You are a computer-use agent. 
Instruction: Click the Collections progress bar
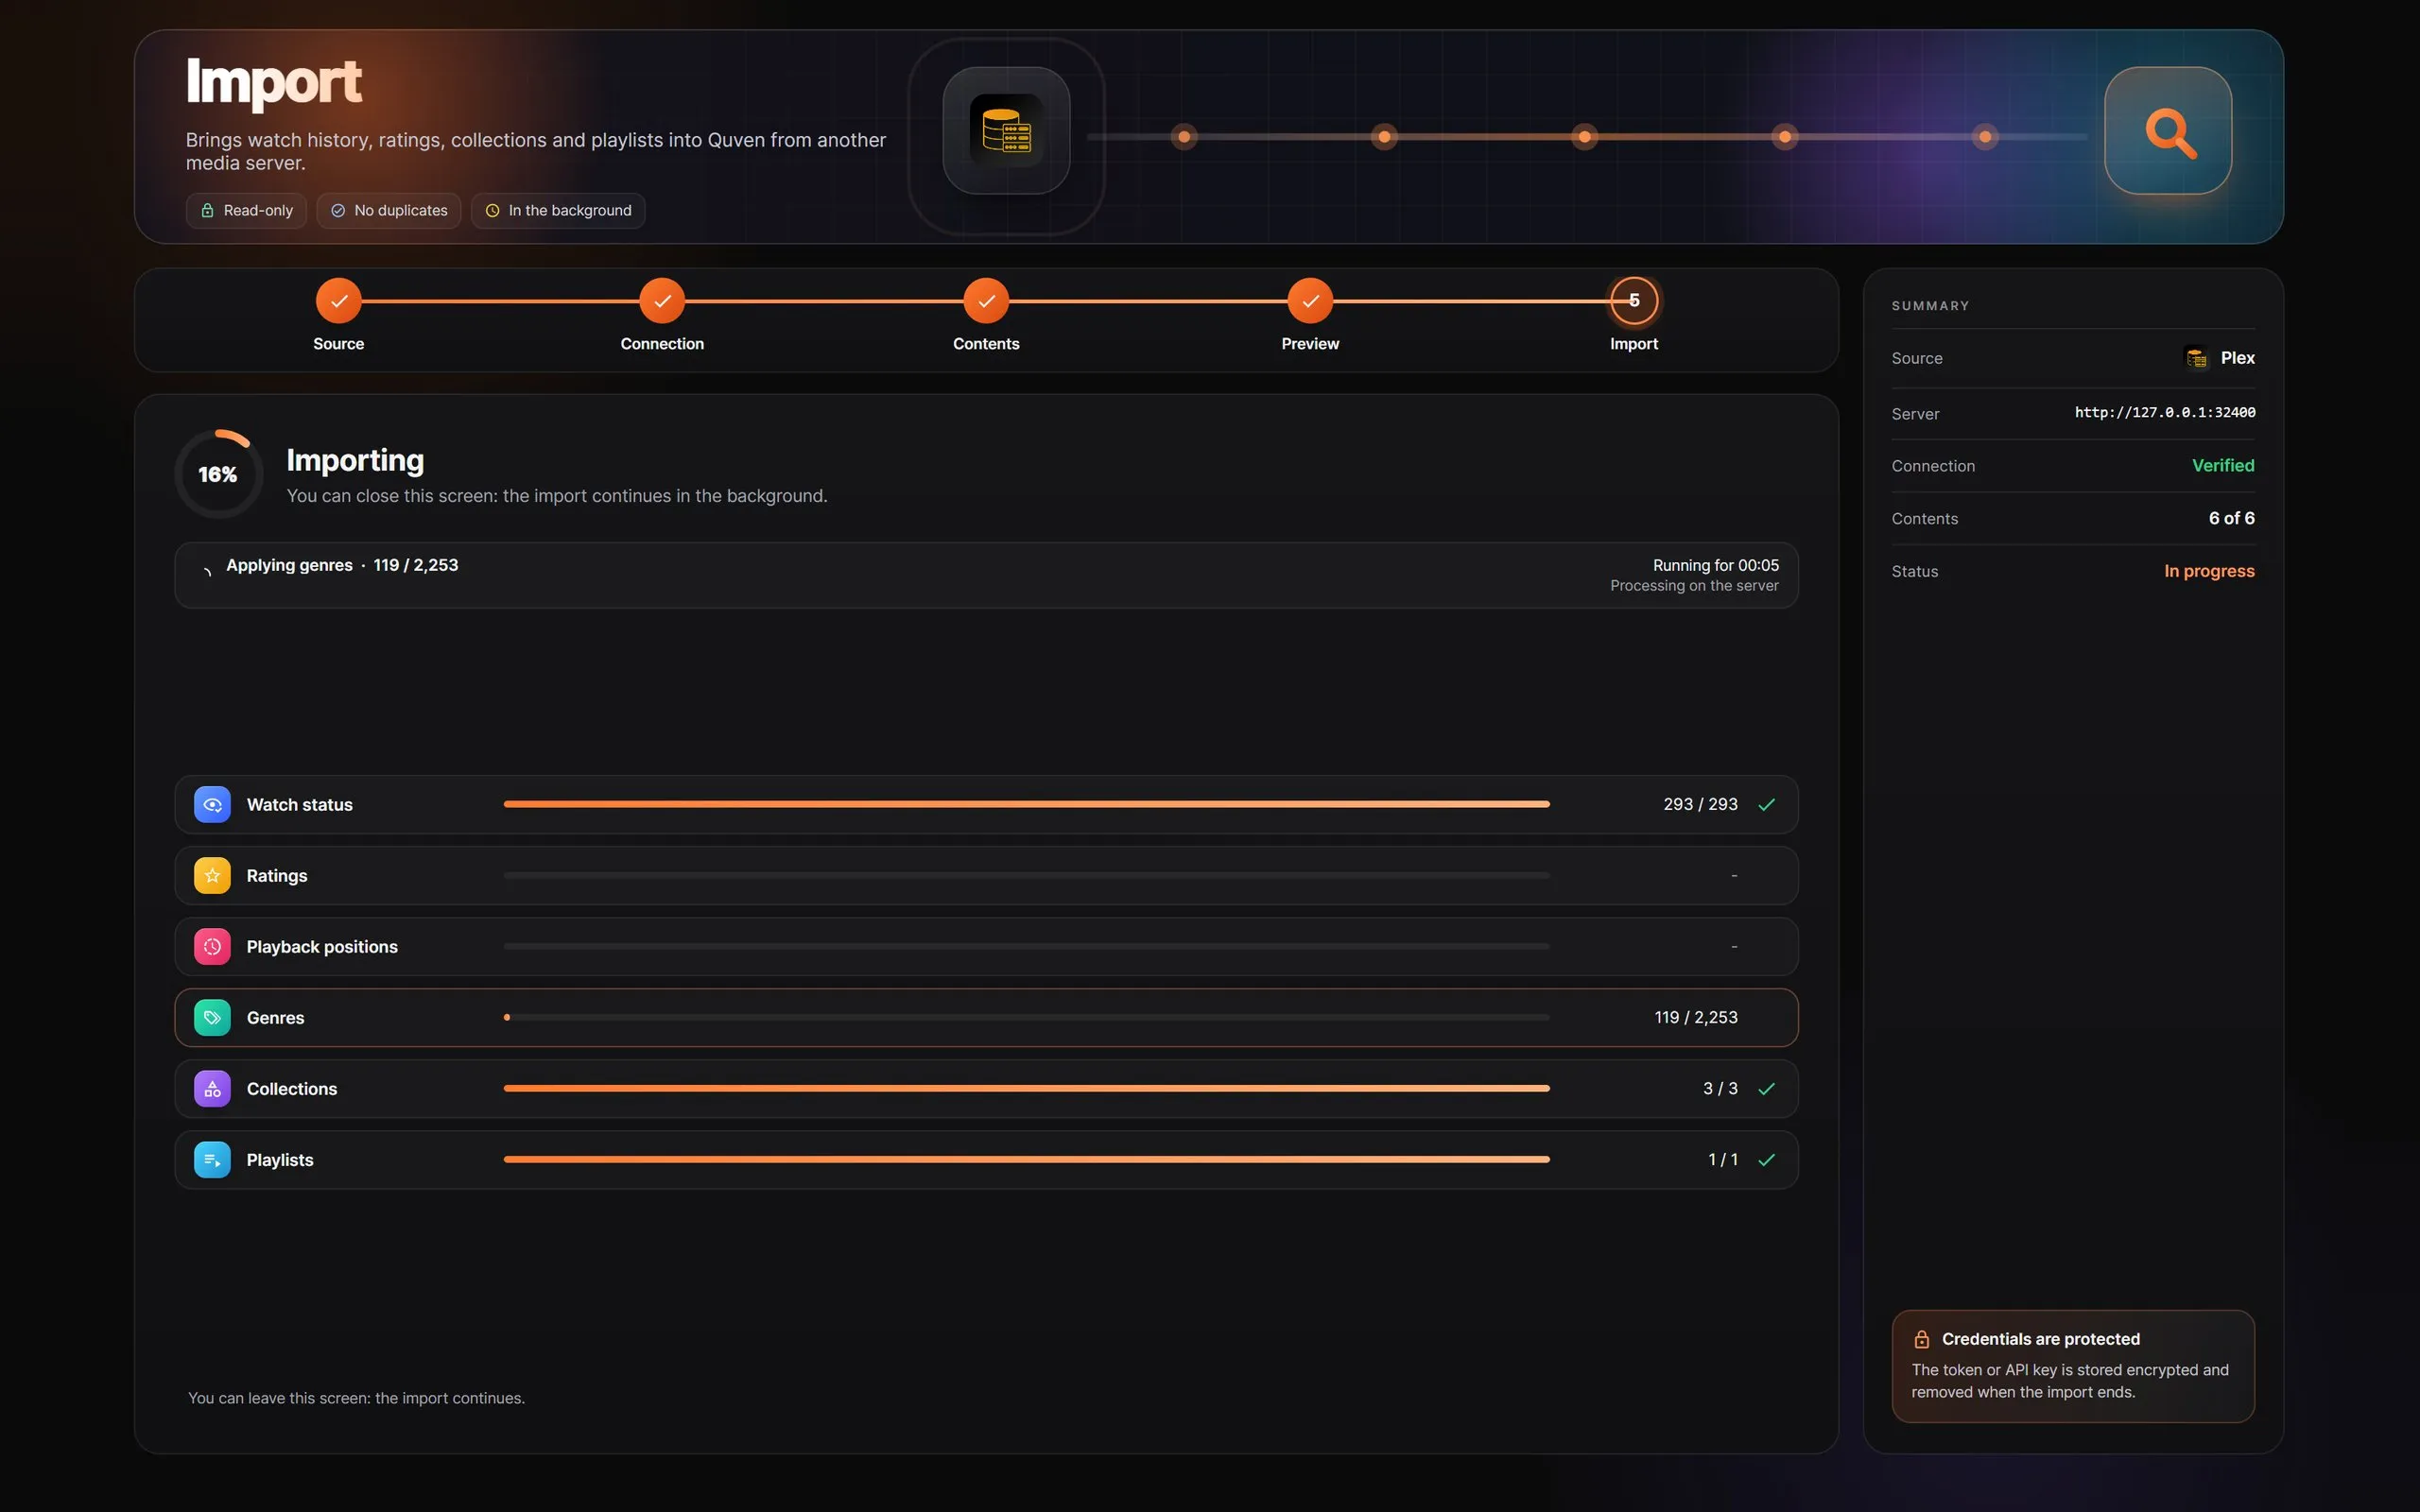1026,1088
